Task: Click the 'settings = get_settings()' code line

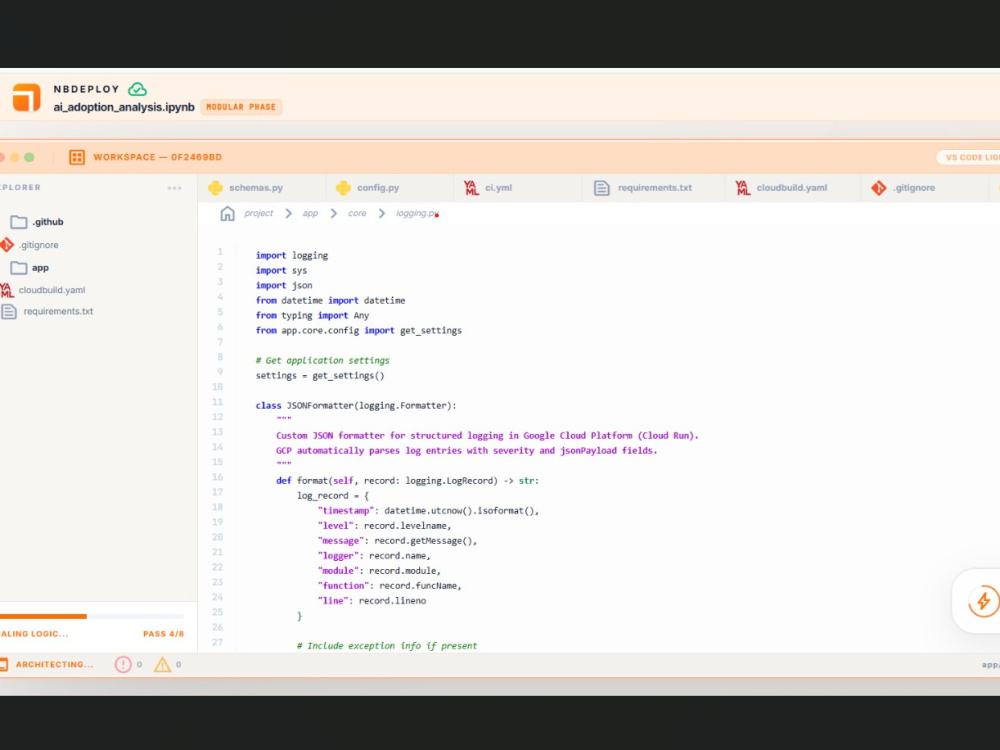Action: click(320, 376)
